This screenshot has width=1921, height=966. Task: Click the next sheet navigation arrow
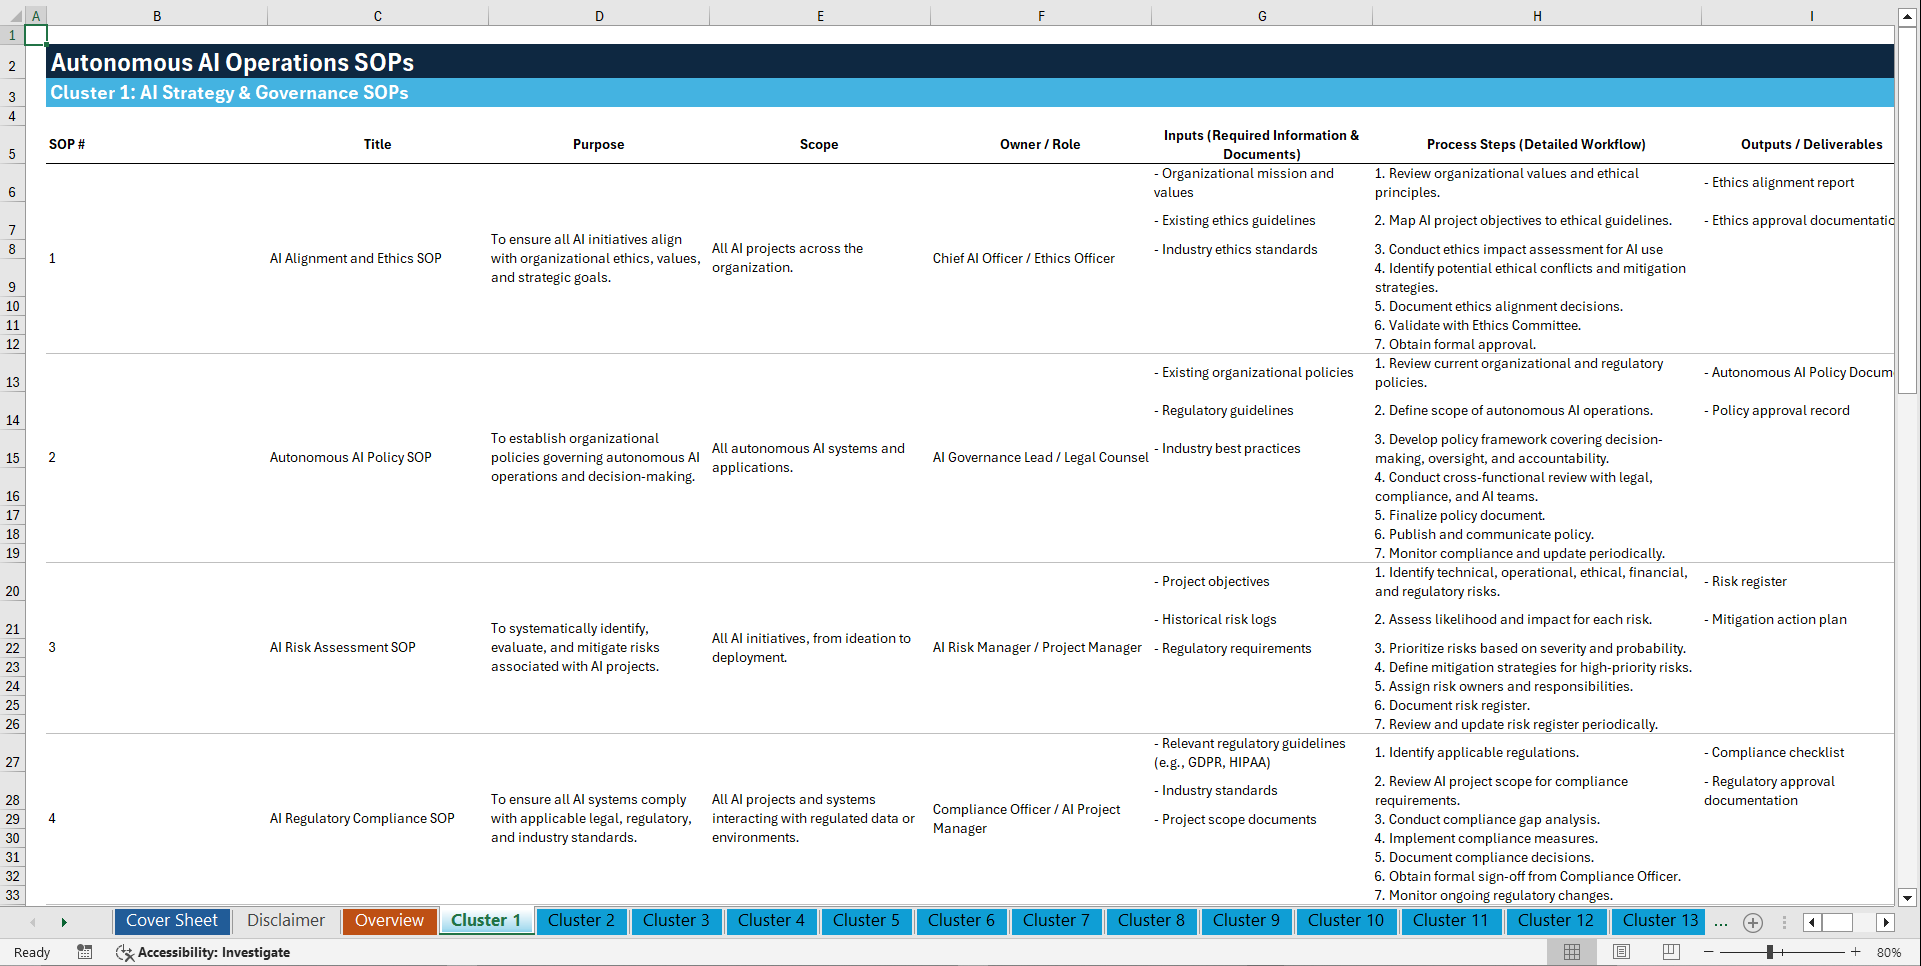(x=64, y=922)
